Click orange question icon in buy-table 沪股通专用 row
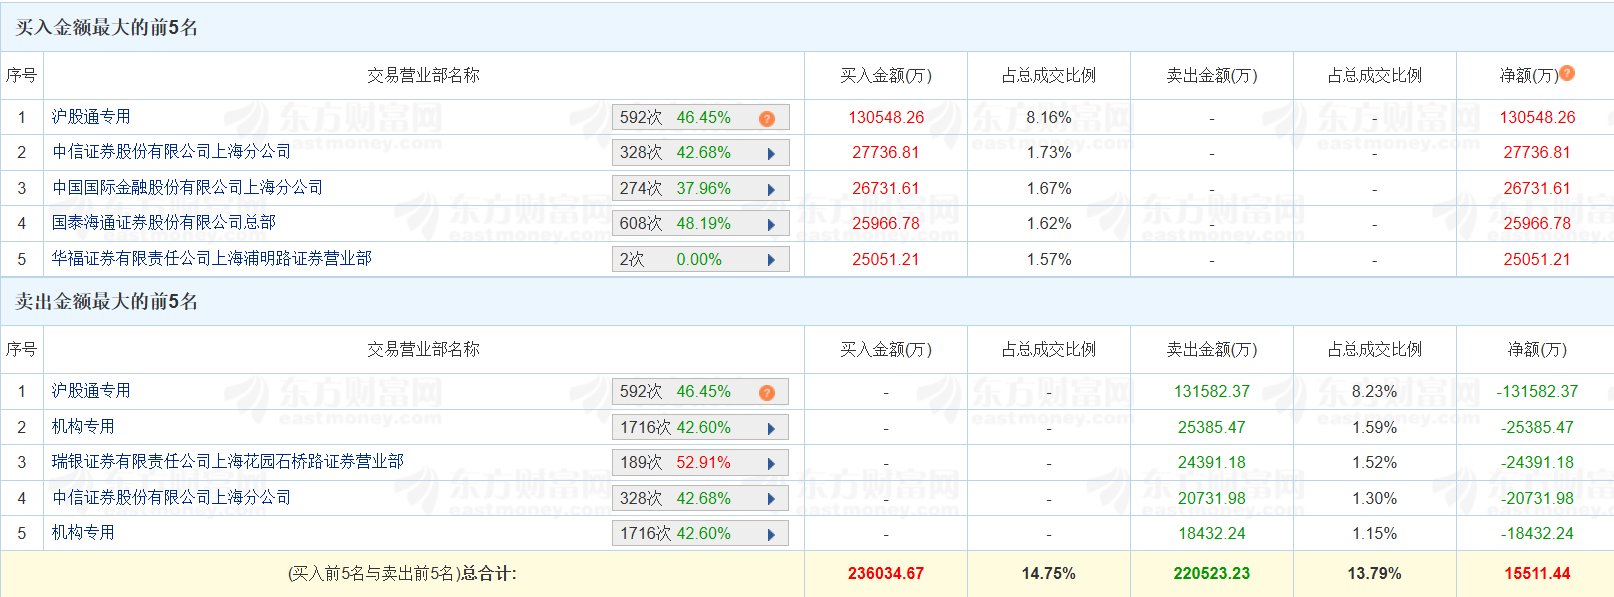Image resolution: width=1614 pixels, height=597 pixels. click(767, 119)
